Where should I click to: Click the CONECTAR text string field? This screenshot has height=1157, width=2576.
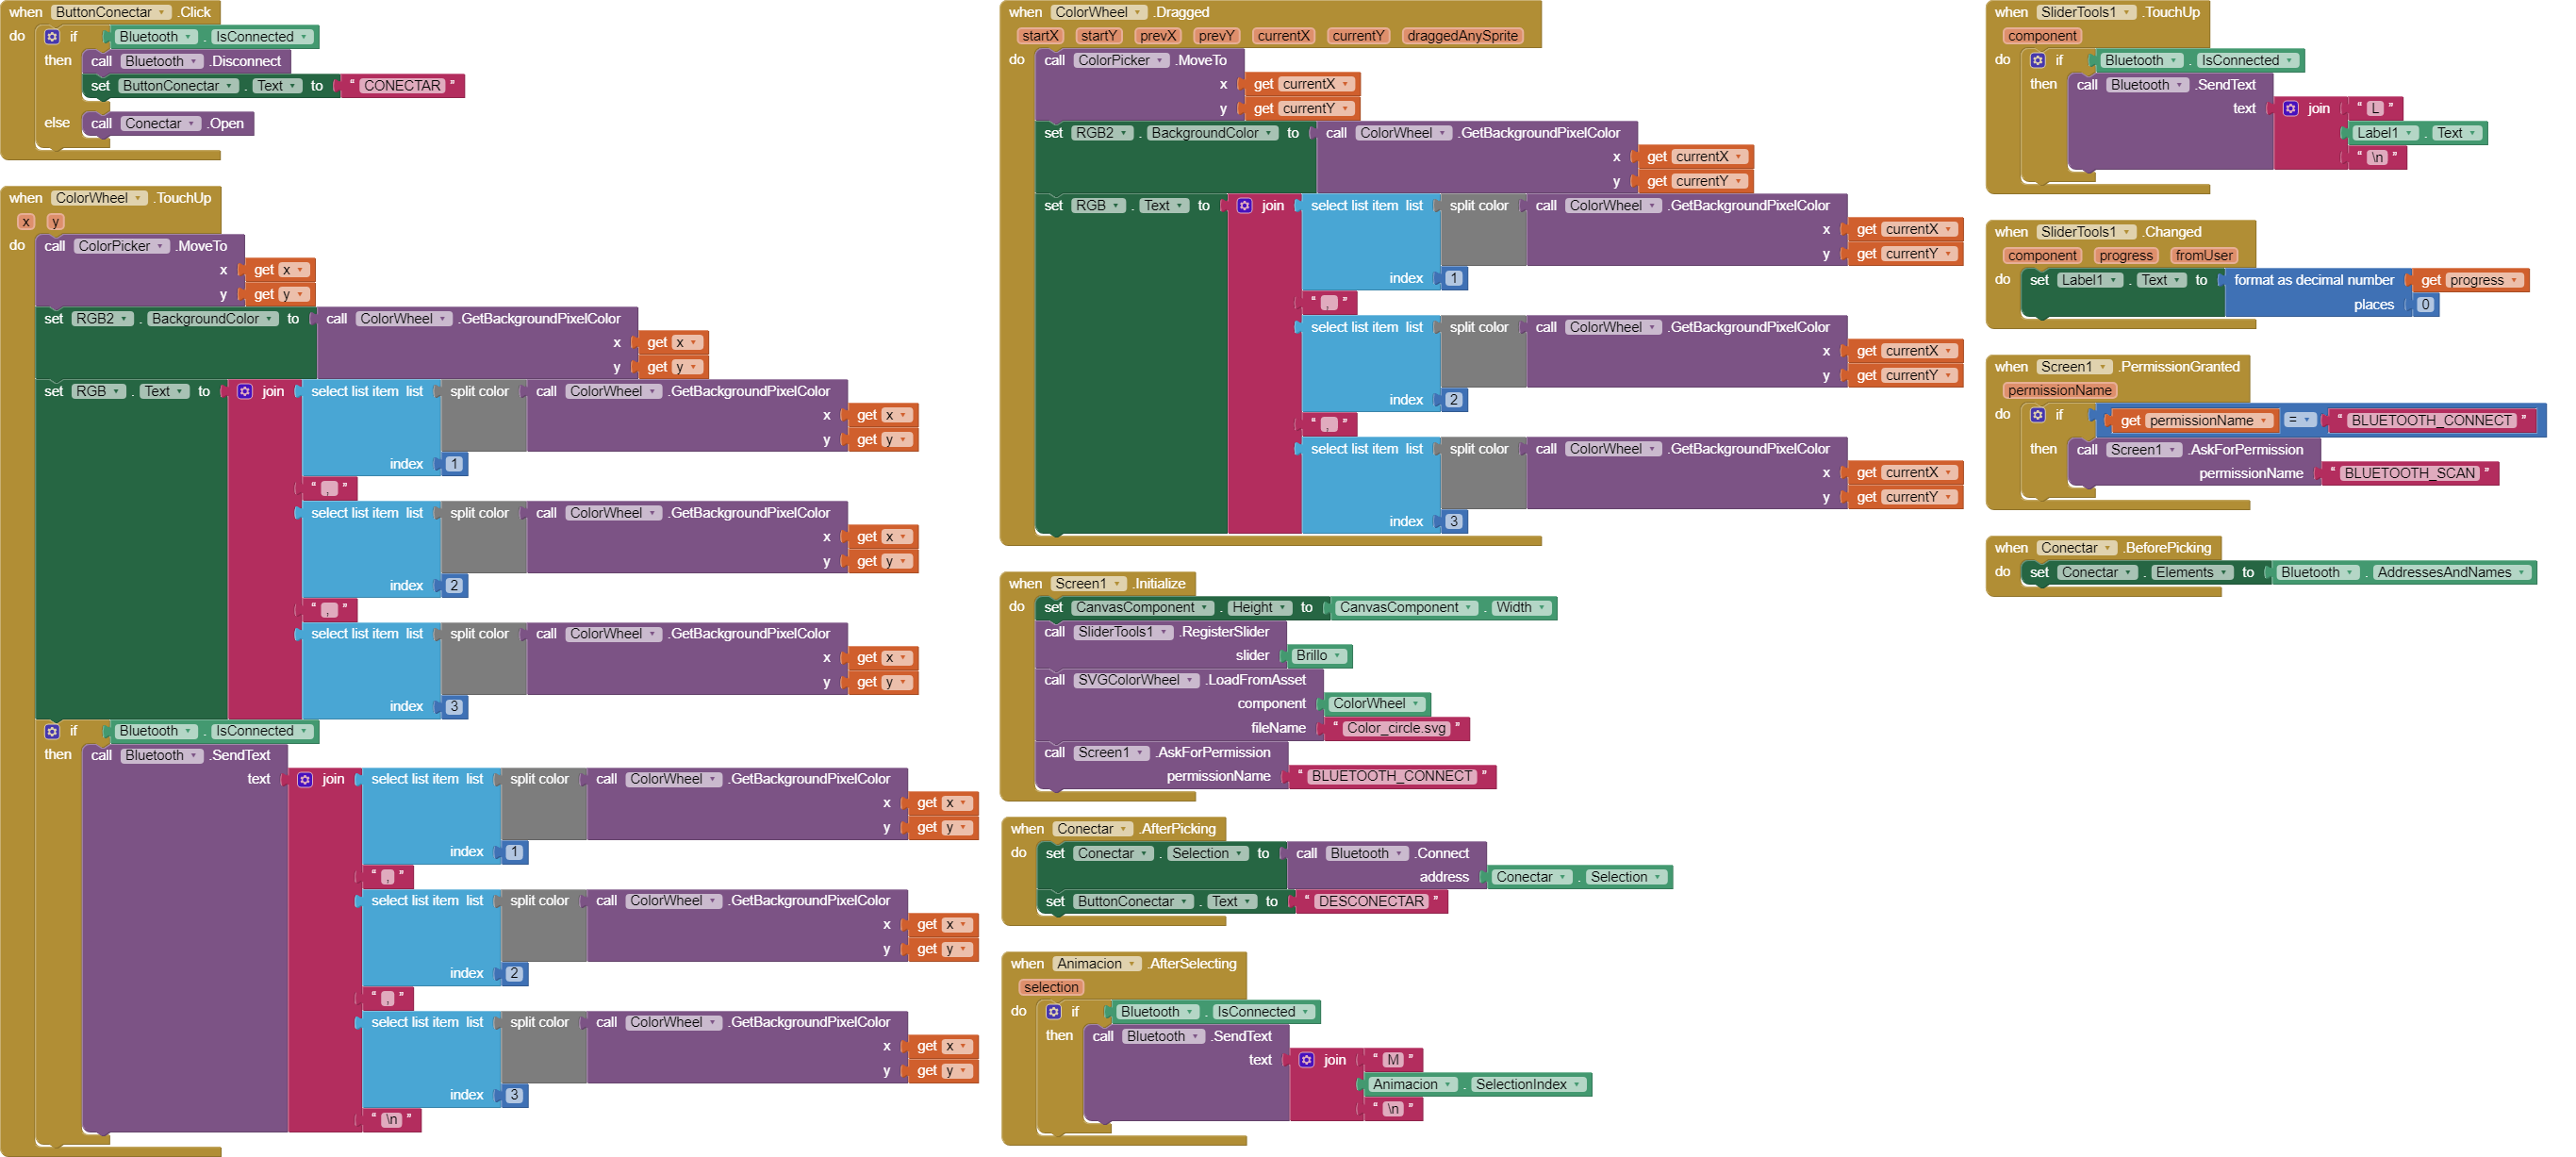(401, 86)
